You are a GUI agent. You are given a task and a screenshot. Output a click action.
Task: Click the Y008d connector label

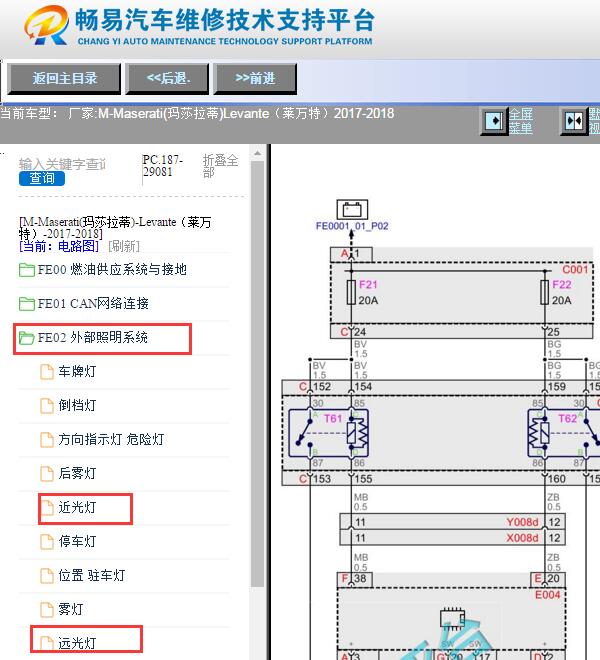click(522, 522)
